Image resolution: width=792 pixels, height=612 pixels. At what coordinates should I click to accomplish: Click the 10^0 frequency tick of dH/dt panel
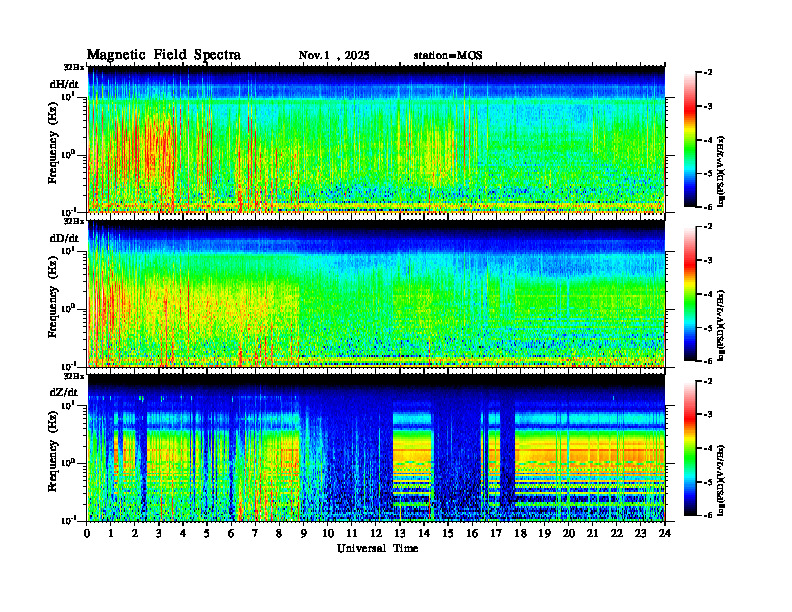pyautogui.click(x=68, y=154)
